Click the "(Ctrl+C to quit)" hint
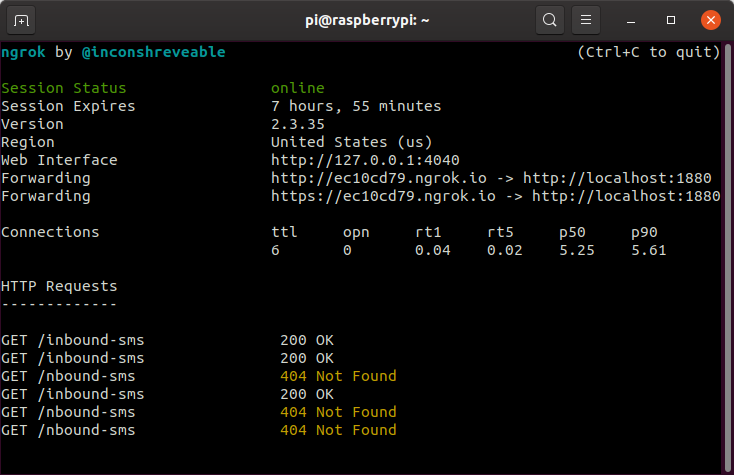This screenshot has width=734, height=475. click(648, 52)
